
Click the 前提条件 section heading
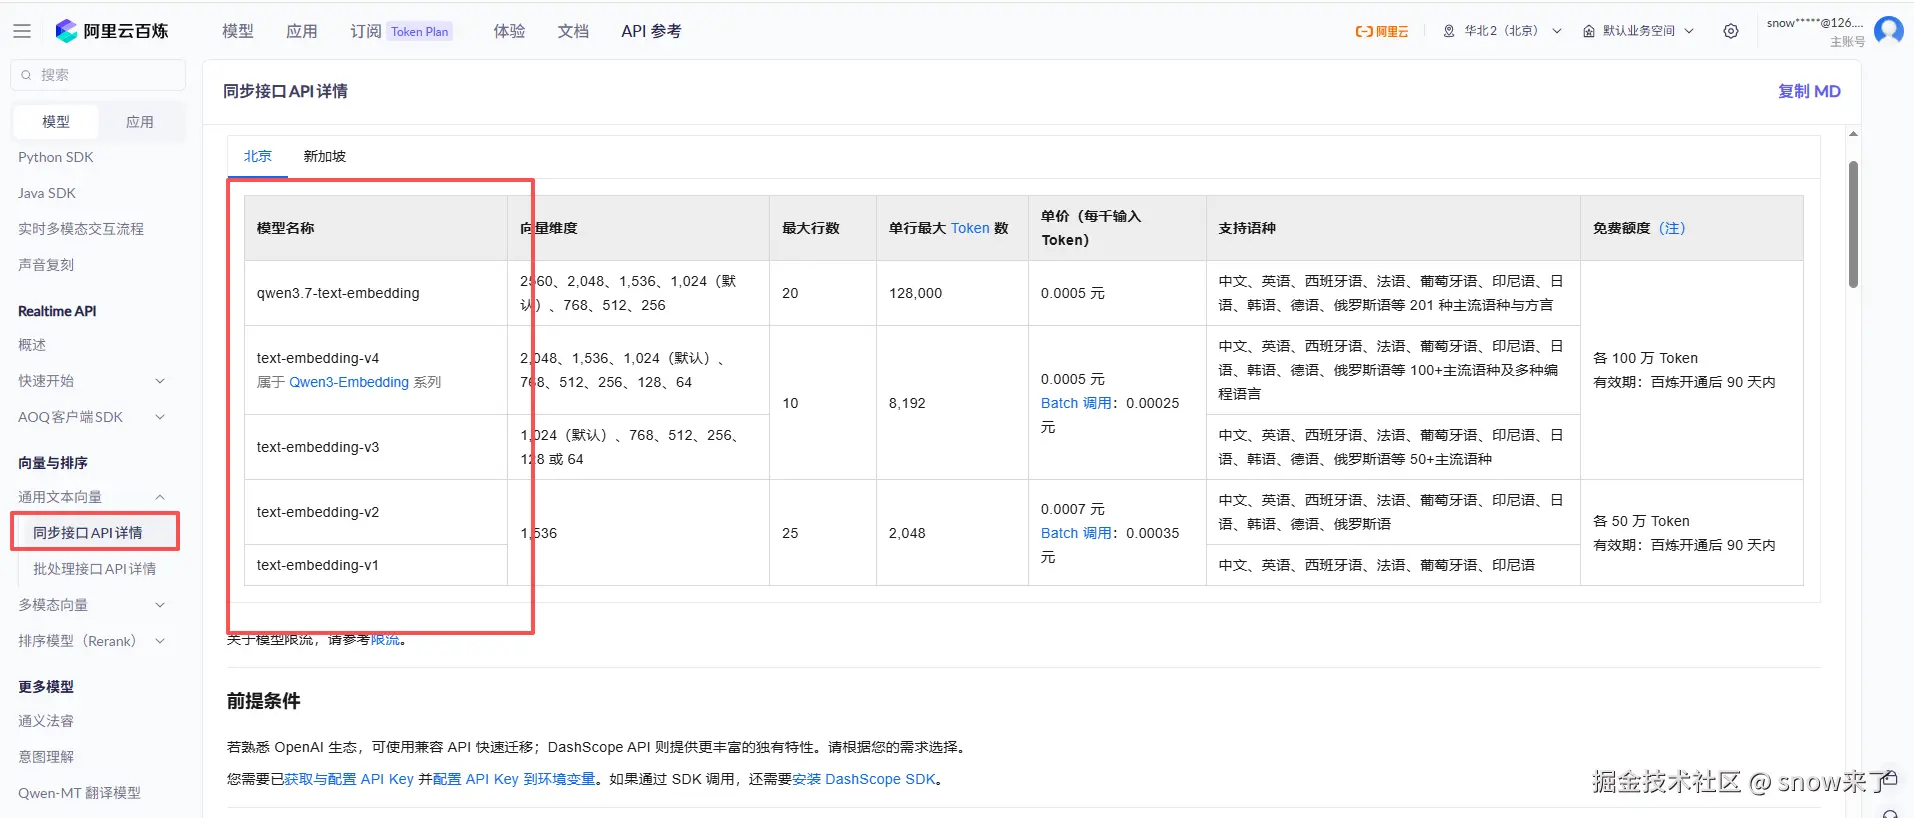pyautogui.click(x=264, y=701)
